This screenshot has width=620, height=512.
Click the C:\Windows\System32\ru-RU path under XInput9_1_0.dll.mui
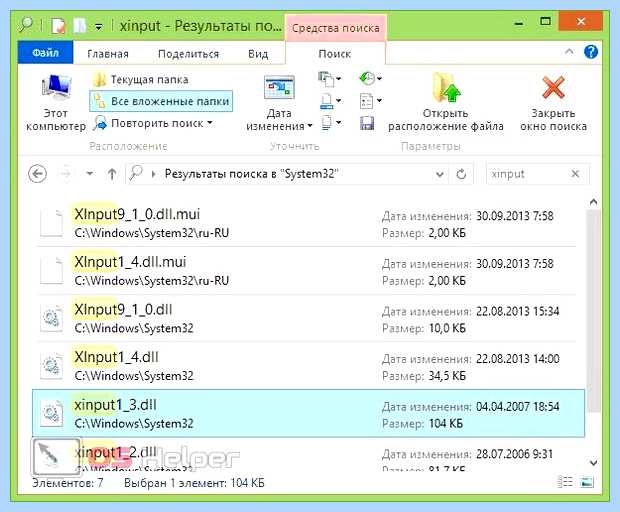tap(152, 233)
